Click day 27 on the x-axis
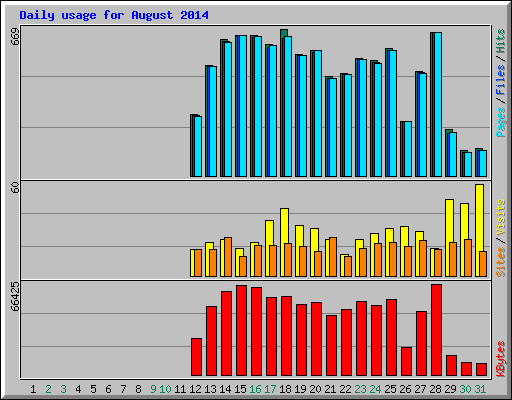The height and width of the screenshot is (400, 512). coord(420,389)
